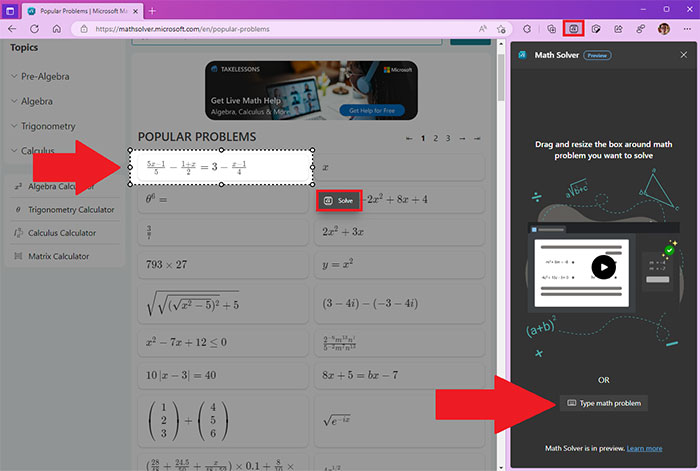Open the −2x² + 8x + 4 problem card
This screenshot has height=471, width=700.
coord(399,199)
